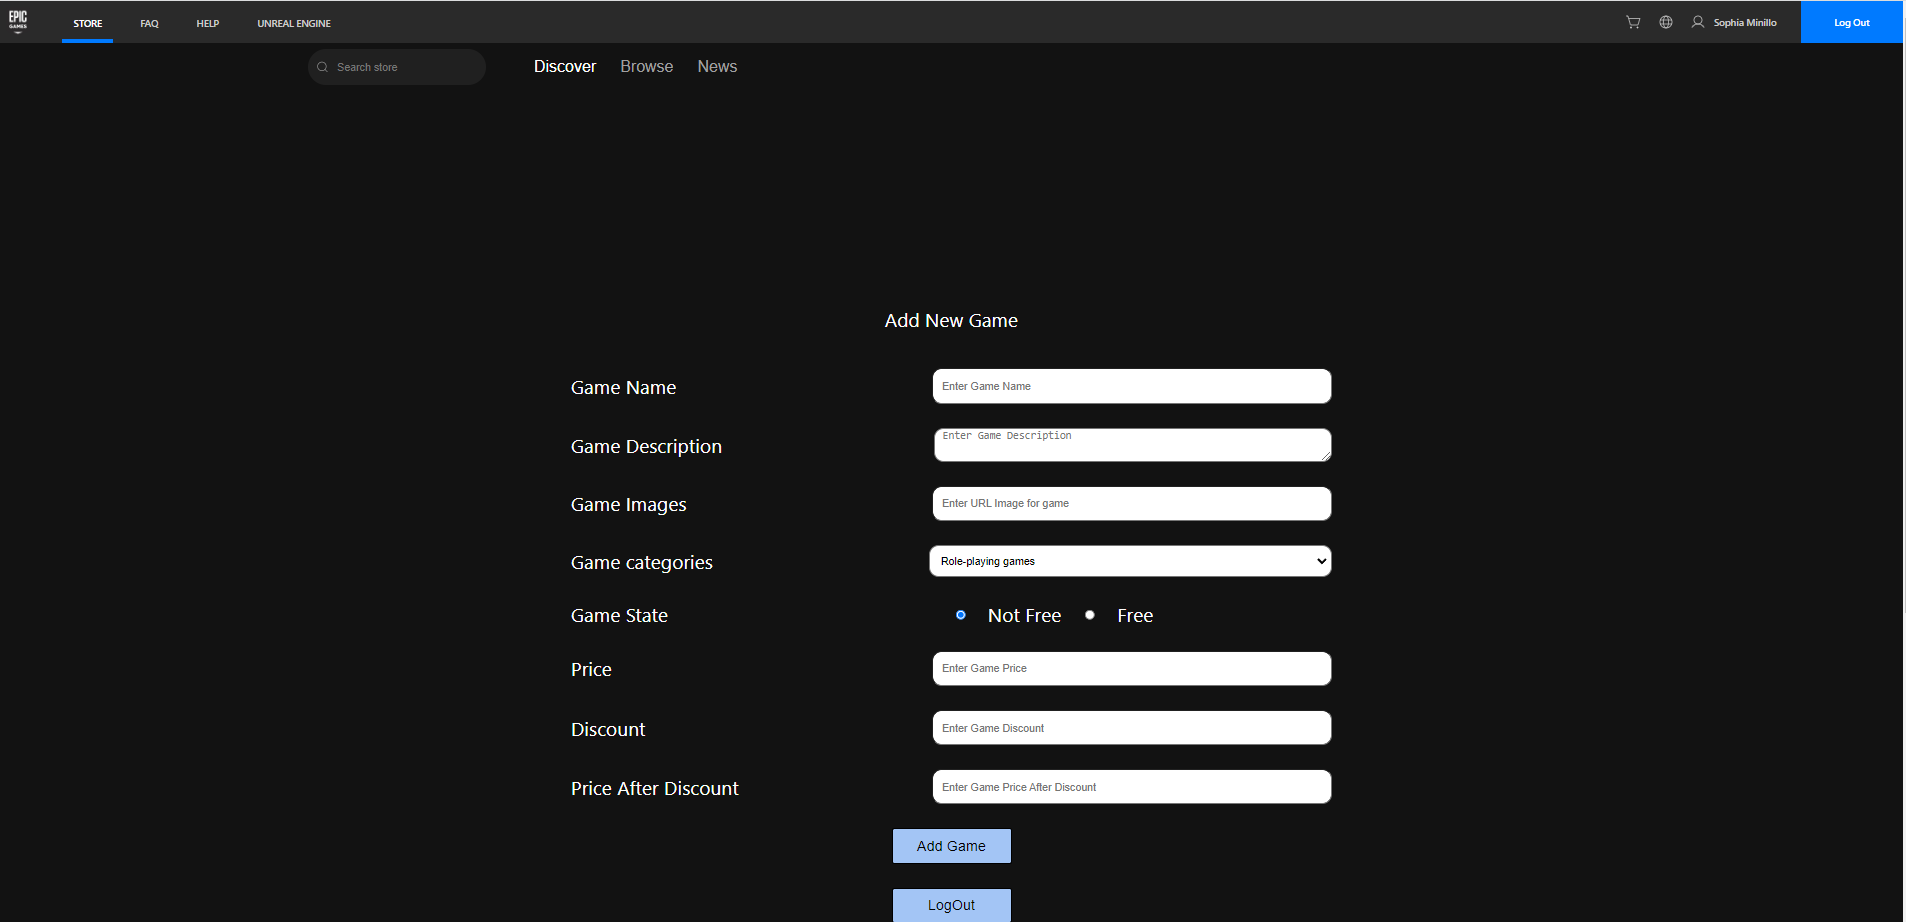The height and width of the screenshot is (922, 1906).
Task: Open the shopping cart icon
Action: (1633, 22)
